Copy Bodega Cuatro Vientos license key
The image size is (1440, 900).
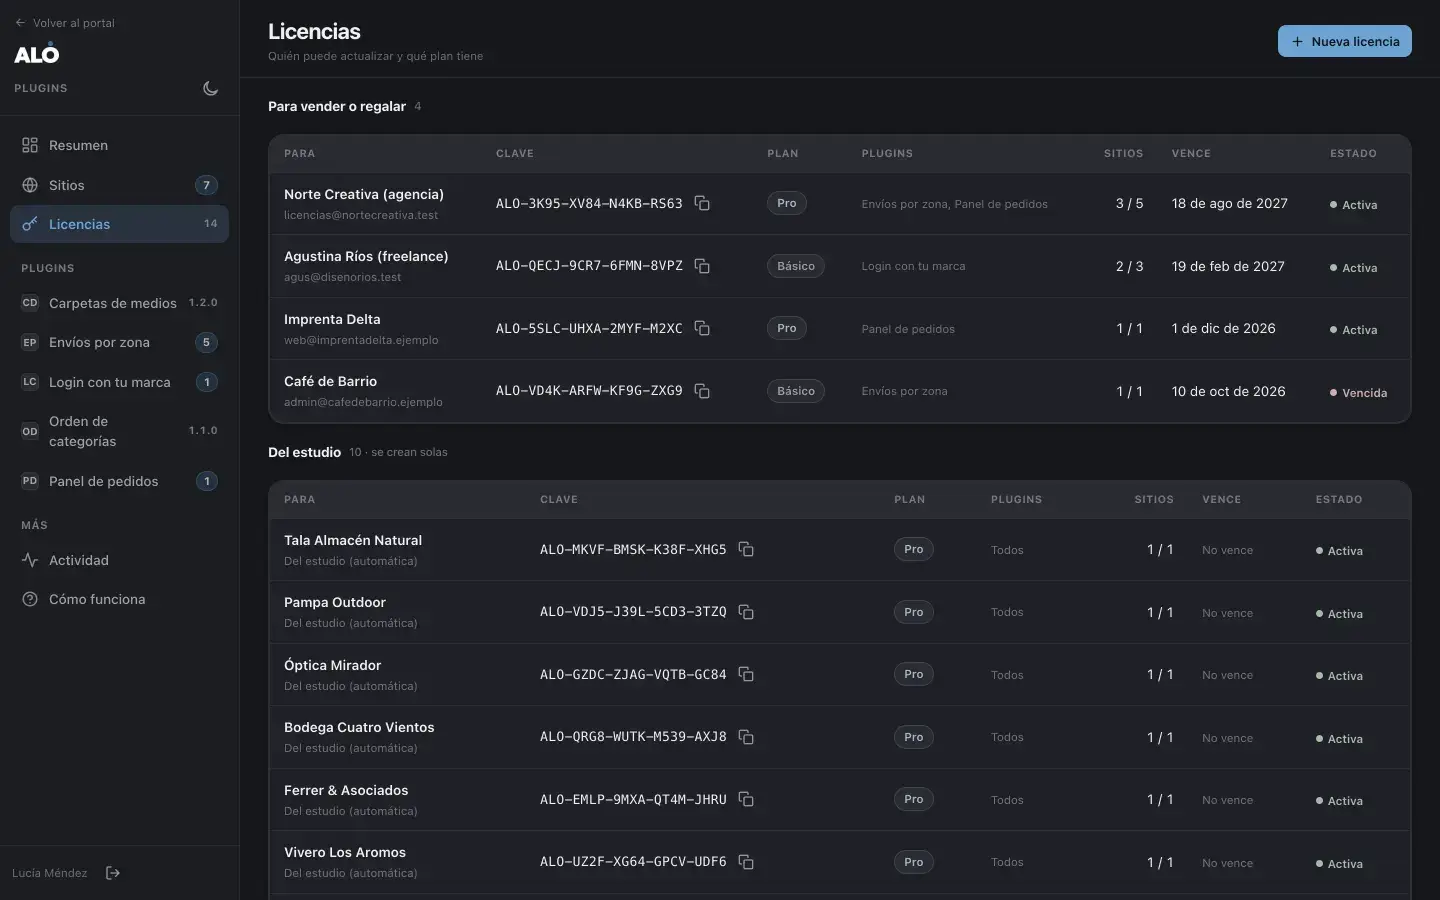pyautogui.click(x=746, y=737)
